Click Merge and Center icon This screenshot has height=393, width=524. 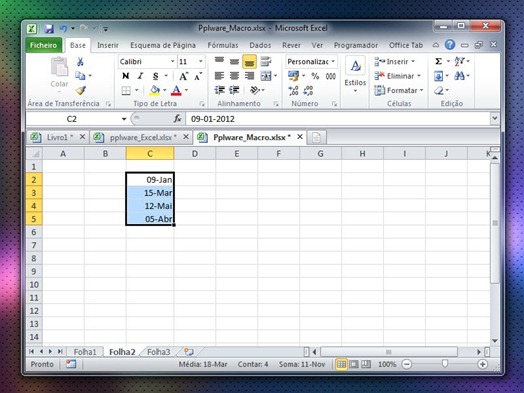266,76
